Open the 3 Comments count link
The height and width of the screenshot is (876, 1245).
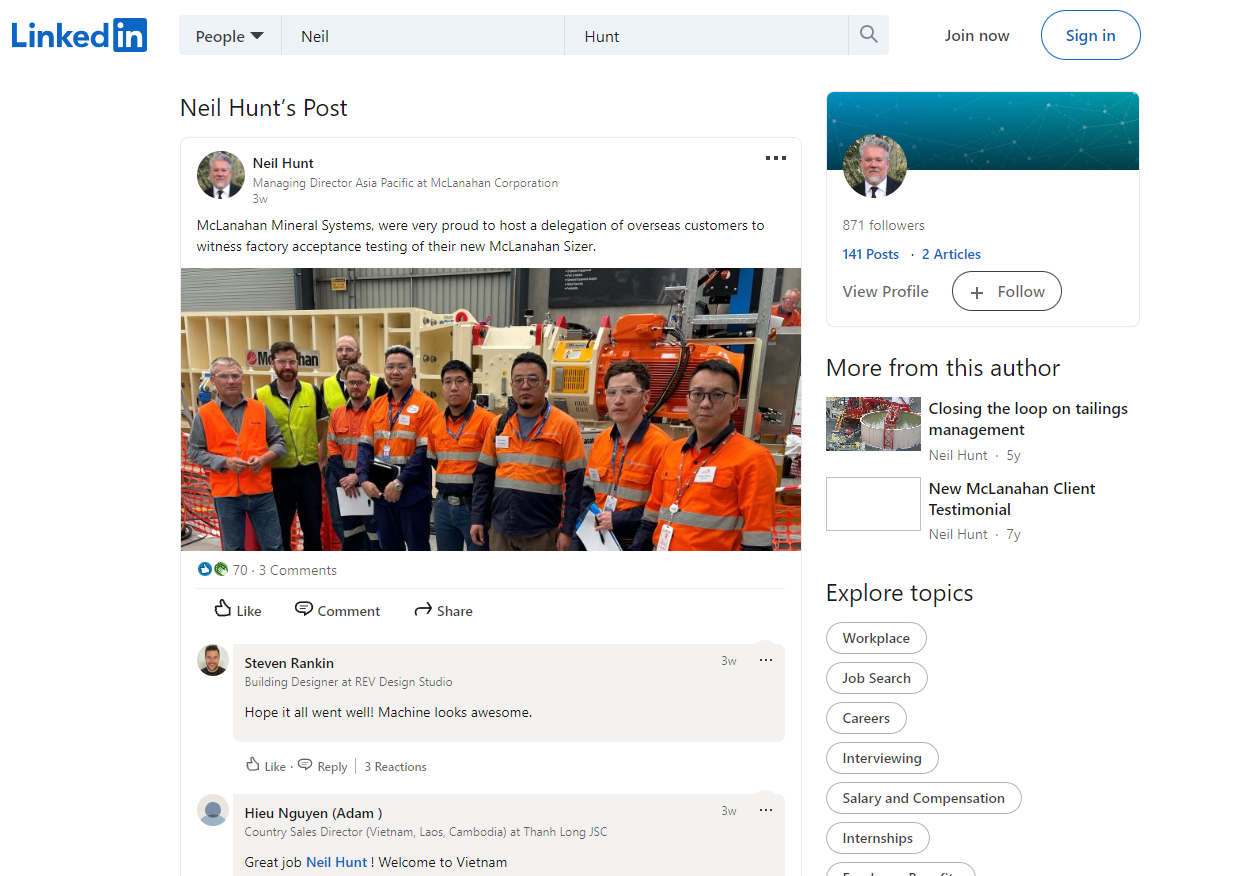pos(298,570)
